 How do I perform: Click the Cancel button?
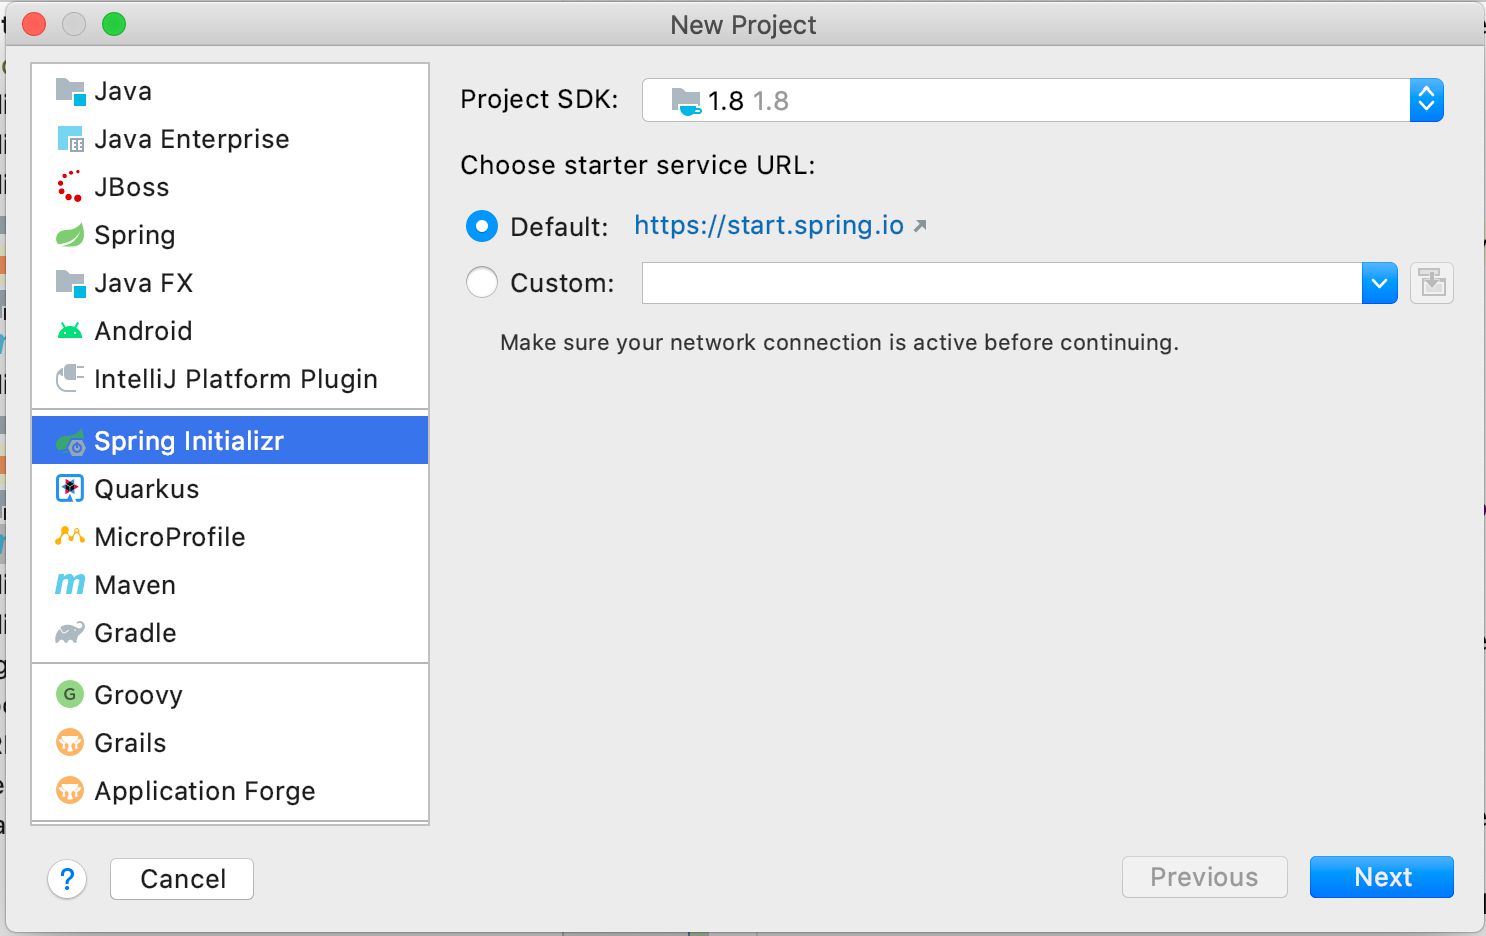tap(182, 879)
